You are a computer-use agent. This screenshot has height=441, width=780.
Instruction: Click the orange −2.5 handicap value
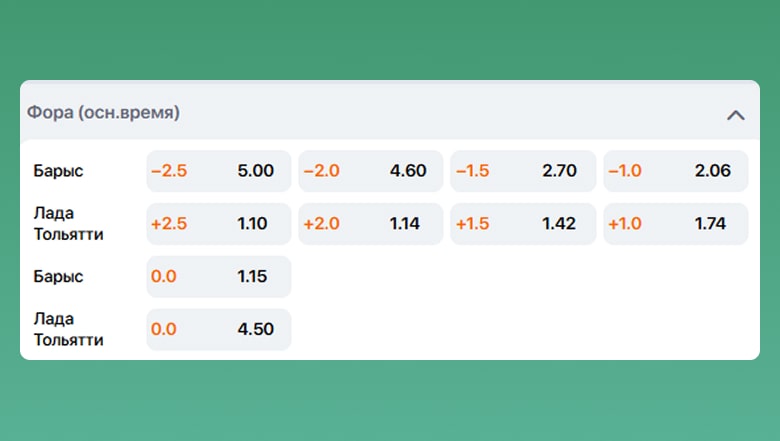(x=169, y=171)
